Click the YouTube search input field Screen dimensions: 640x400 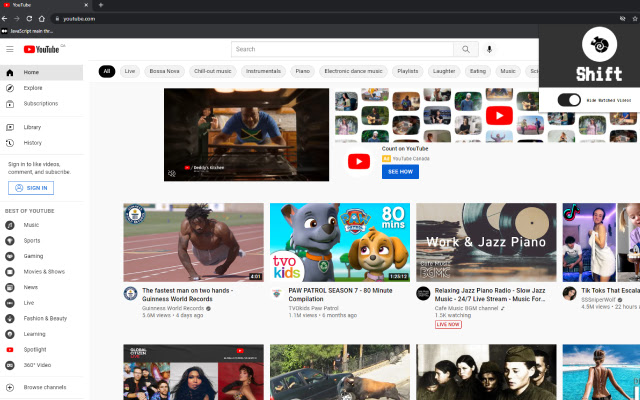[342, 49]
